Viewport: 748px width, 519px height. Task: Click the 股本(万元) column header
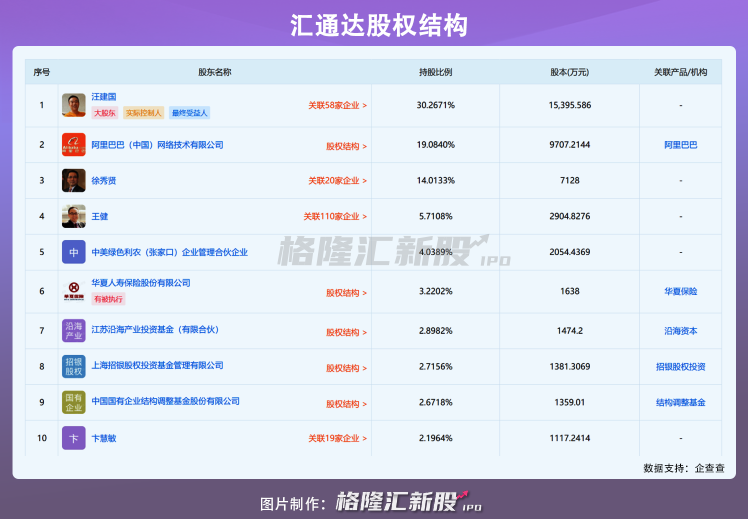pos(570,72)
